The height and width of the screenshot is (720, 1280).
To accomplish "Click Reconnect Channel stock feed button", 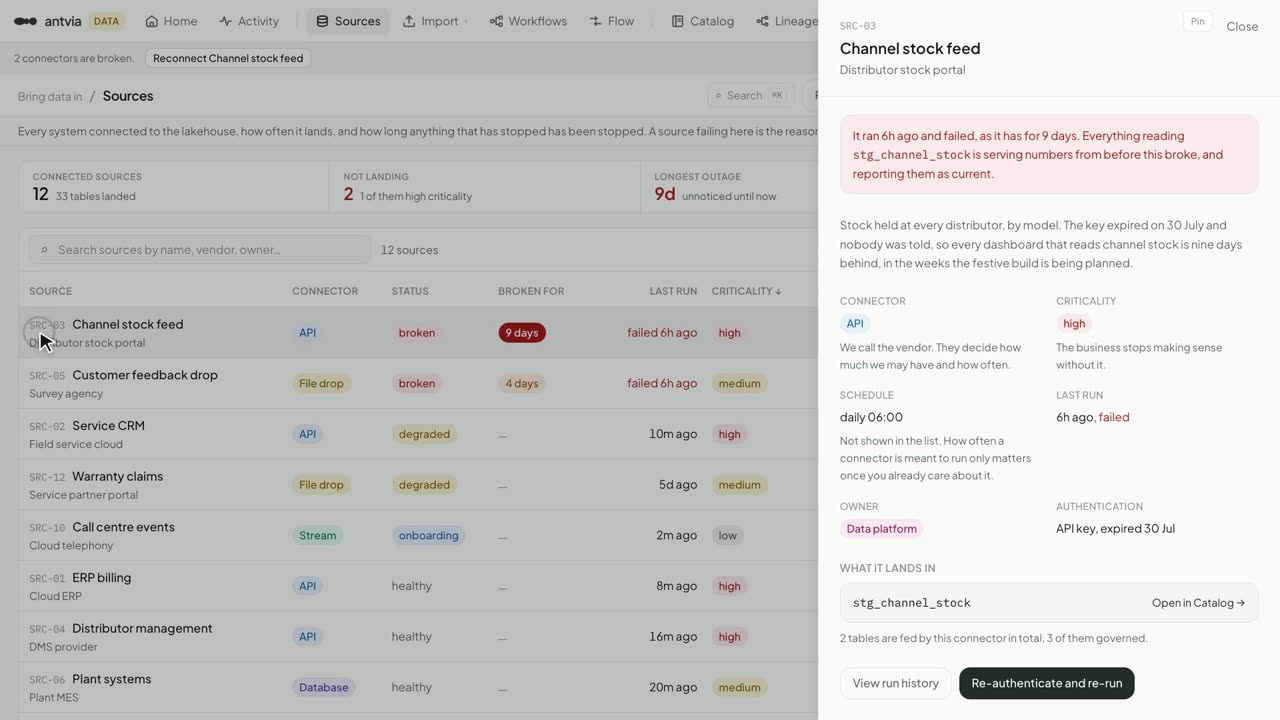I will click(228, 58).
